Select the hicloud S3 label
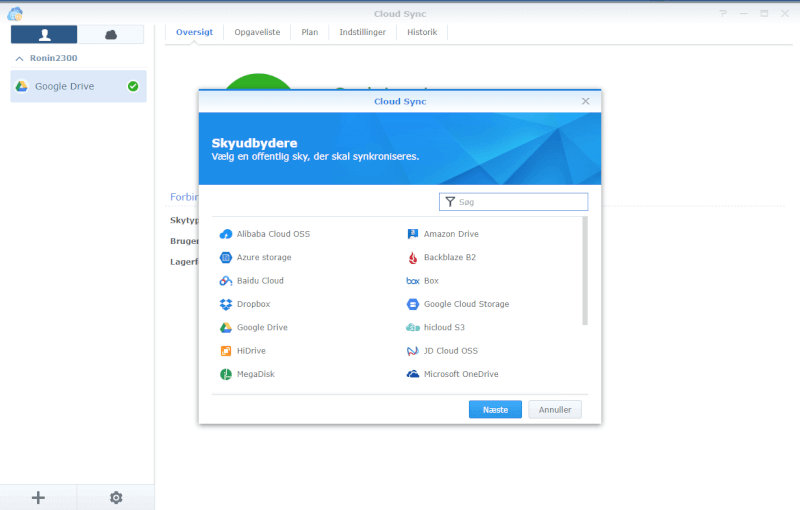The image size is (800, 510). [444, 327]
